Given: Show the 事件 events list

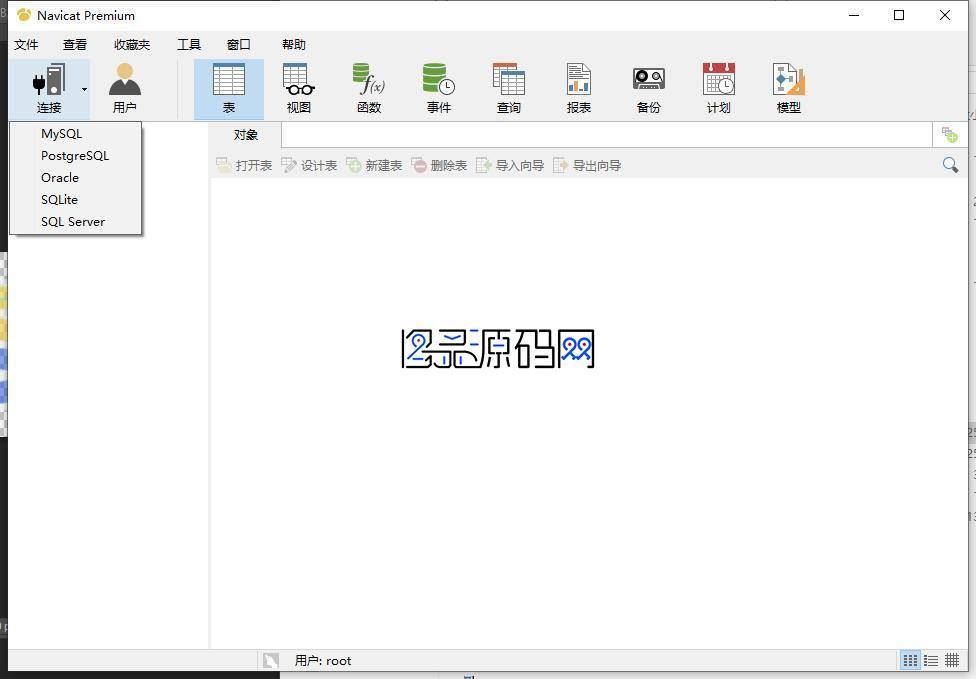Looking at the screenshot, I should point(439,88).
